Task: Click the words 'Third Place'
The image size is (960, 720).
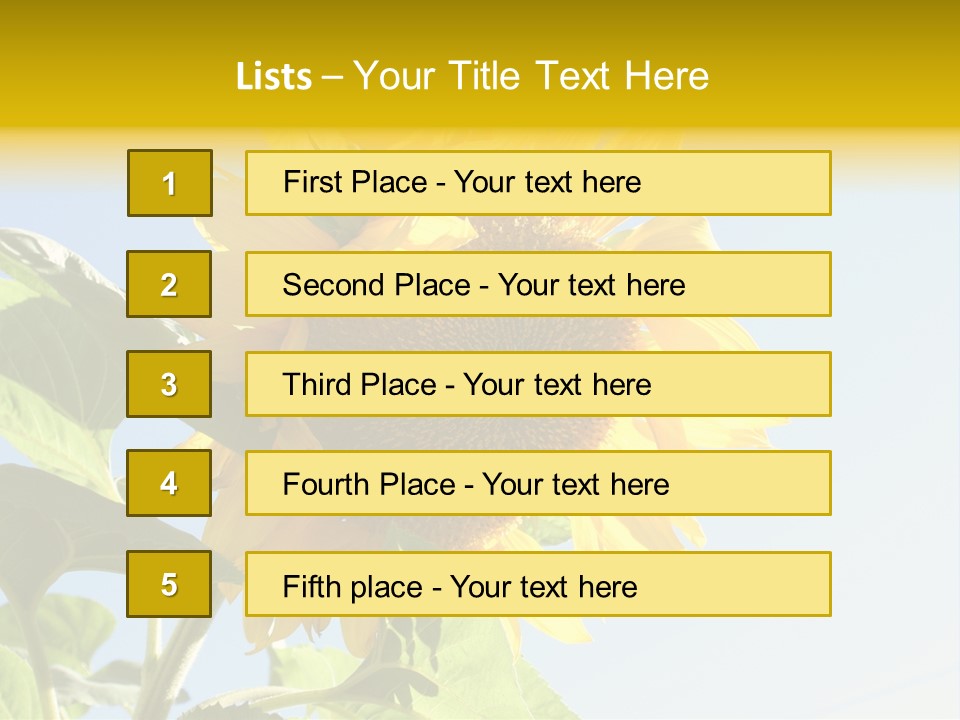Action: [359, 384]
